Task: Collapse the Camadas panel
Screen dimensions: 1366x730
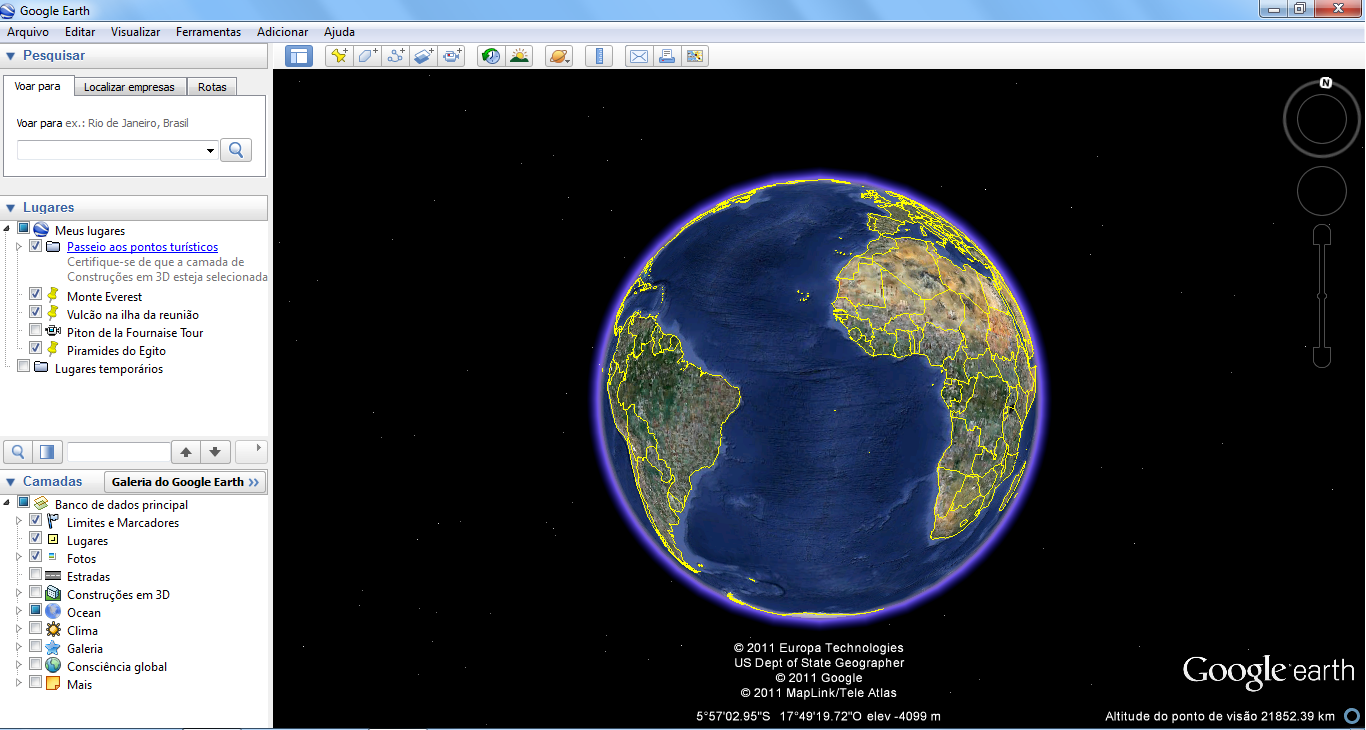Action: coord(10,481)
